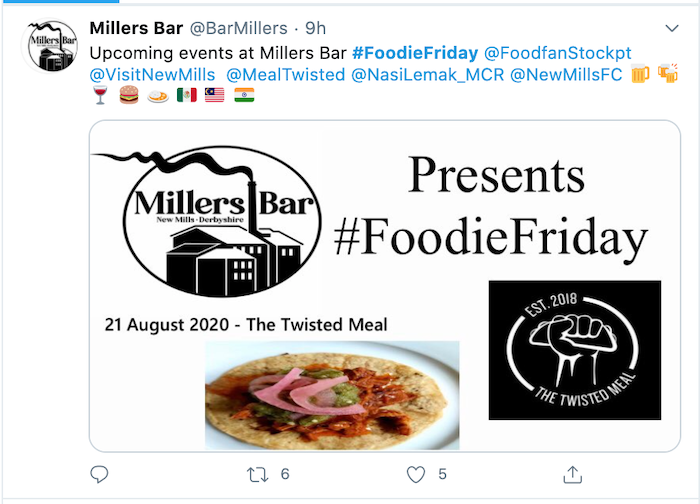Retweet the Millers Bar tweet
The height and width of the screenshot is (504, 700).
tap(255, 474)
